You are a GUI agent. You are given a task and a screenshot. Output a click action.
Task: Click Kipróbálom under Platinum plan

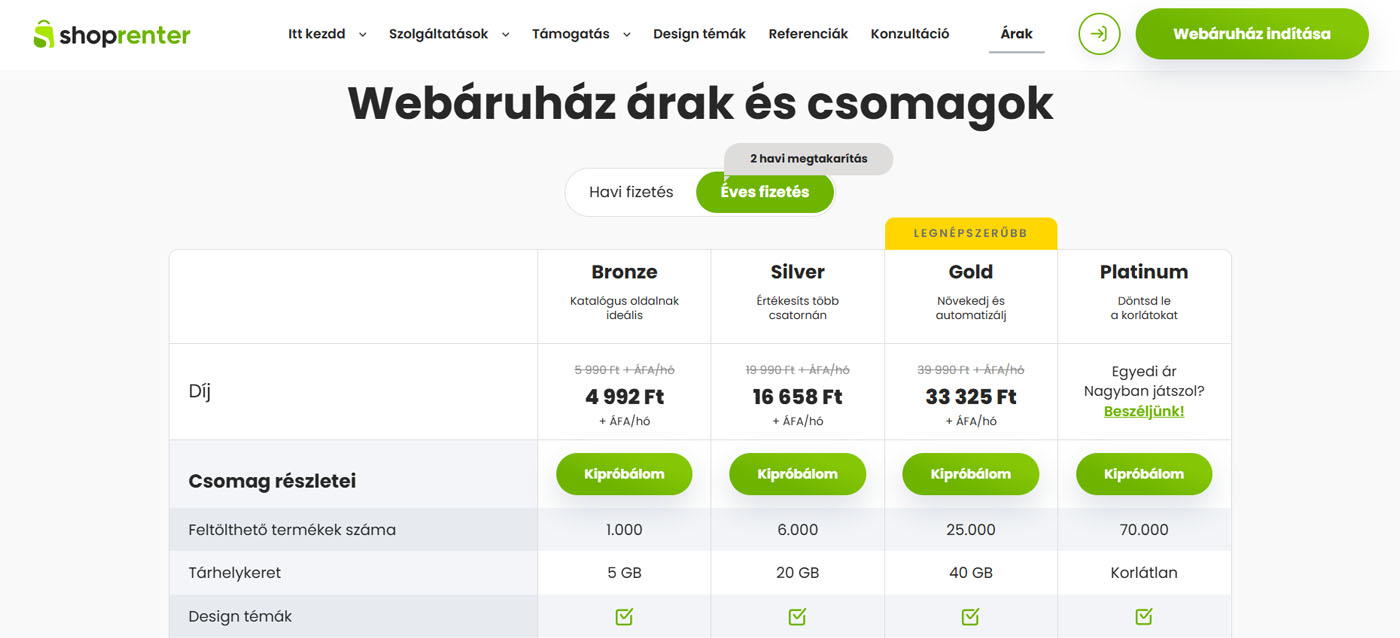1144,474
